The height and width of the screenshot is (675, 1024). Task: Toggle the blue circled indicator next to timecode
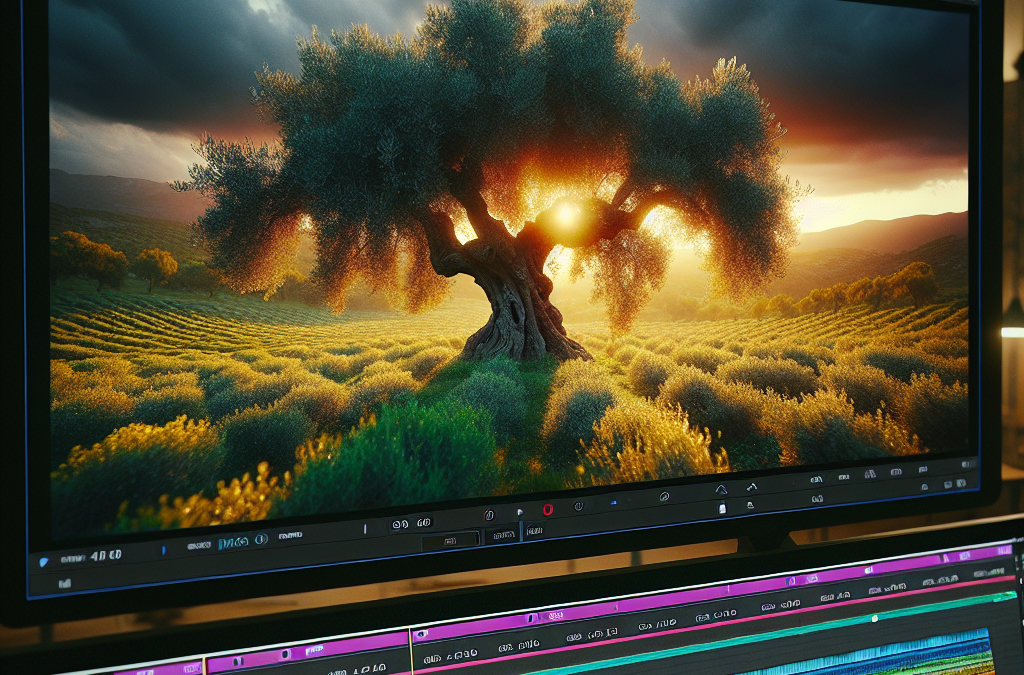(261, 539)
